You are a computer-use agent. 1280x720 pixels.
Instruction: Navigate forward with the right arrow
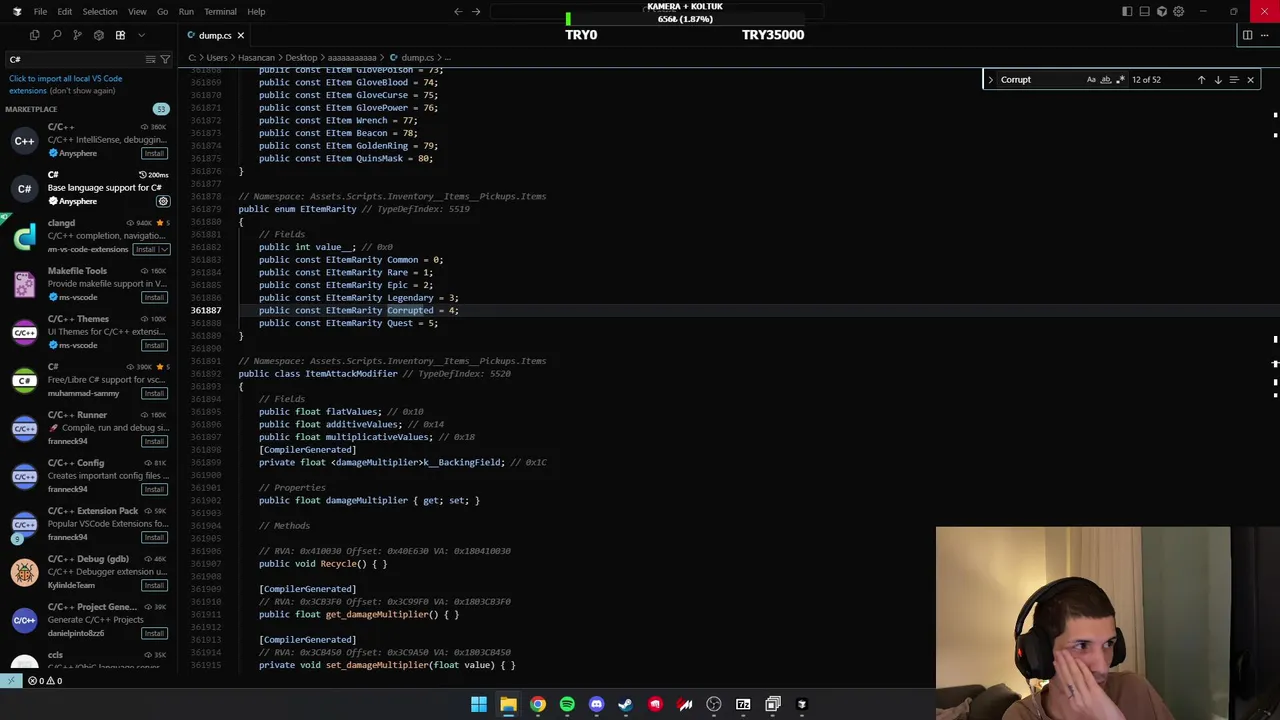click(x=476, y=11)
